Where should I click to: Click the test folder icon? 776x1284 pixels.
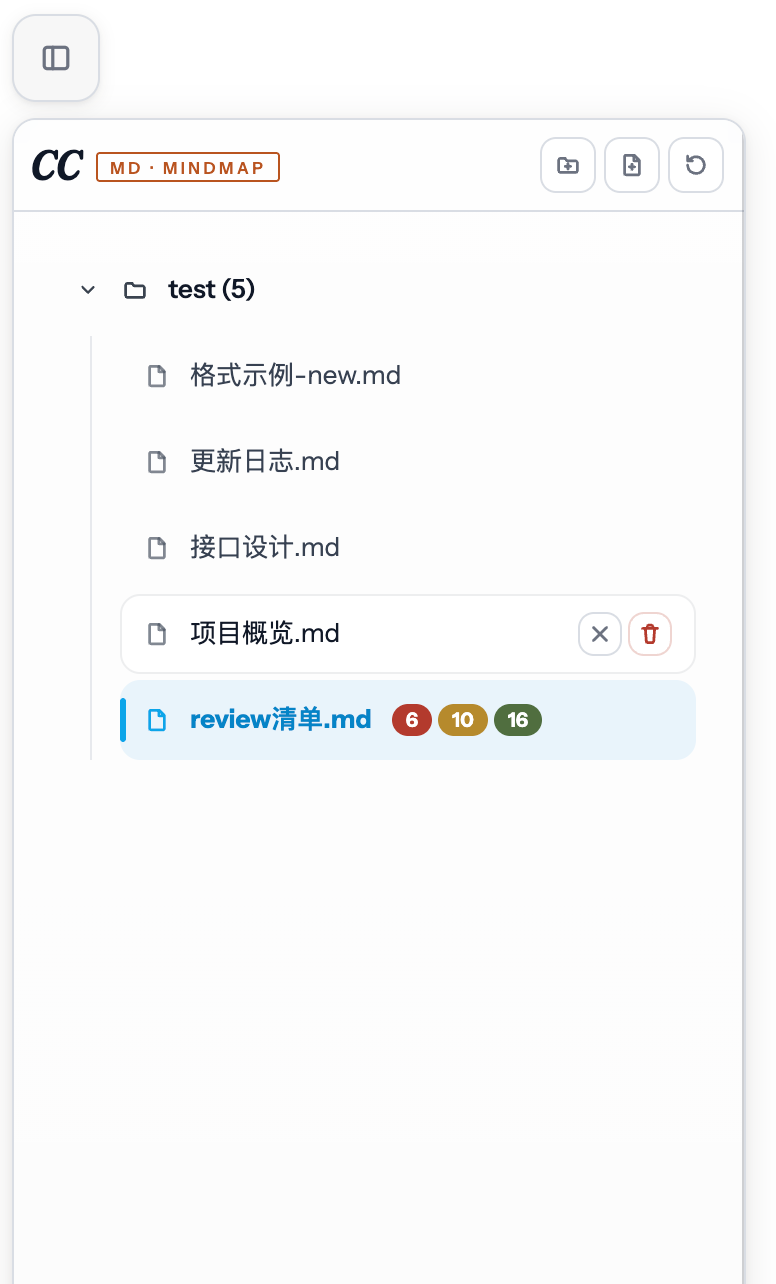pos(134,290)
